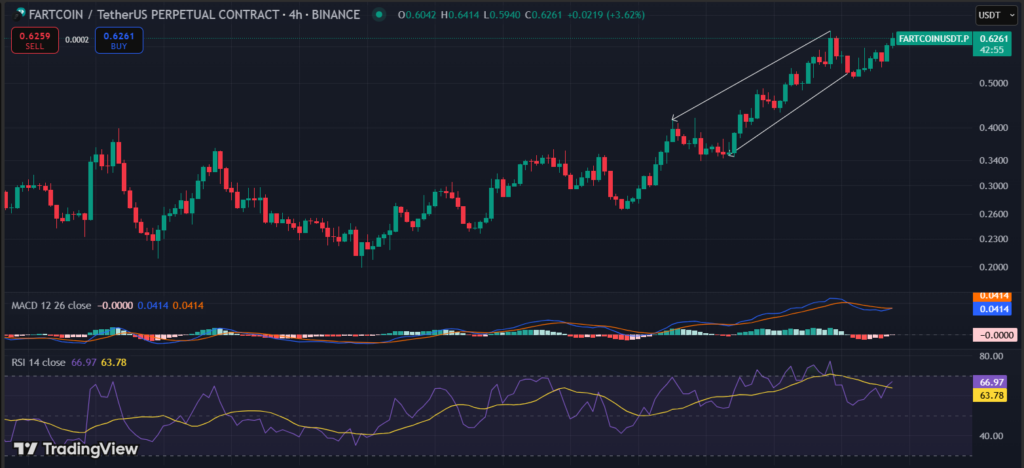Viewport: 1024px width, 468px height.
Task: Click the 80.00 RSI axis label
Action: (991, 356)
